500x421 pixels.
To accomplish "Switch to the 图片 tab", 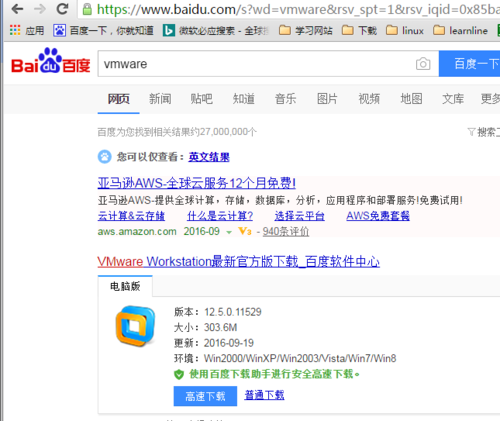I will 327,99.
